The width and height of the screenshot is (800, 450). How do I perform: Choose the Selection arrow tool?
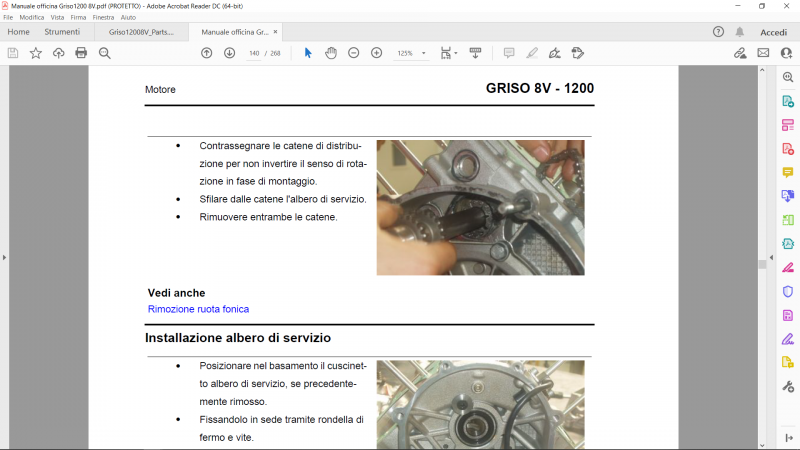308,53
